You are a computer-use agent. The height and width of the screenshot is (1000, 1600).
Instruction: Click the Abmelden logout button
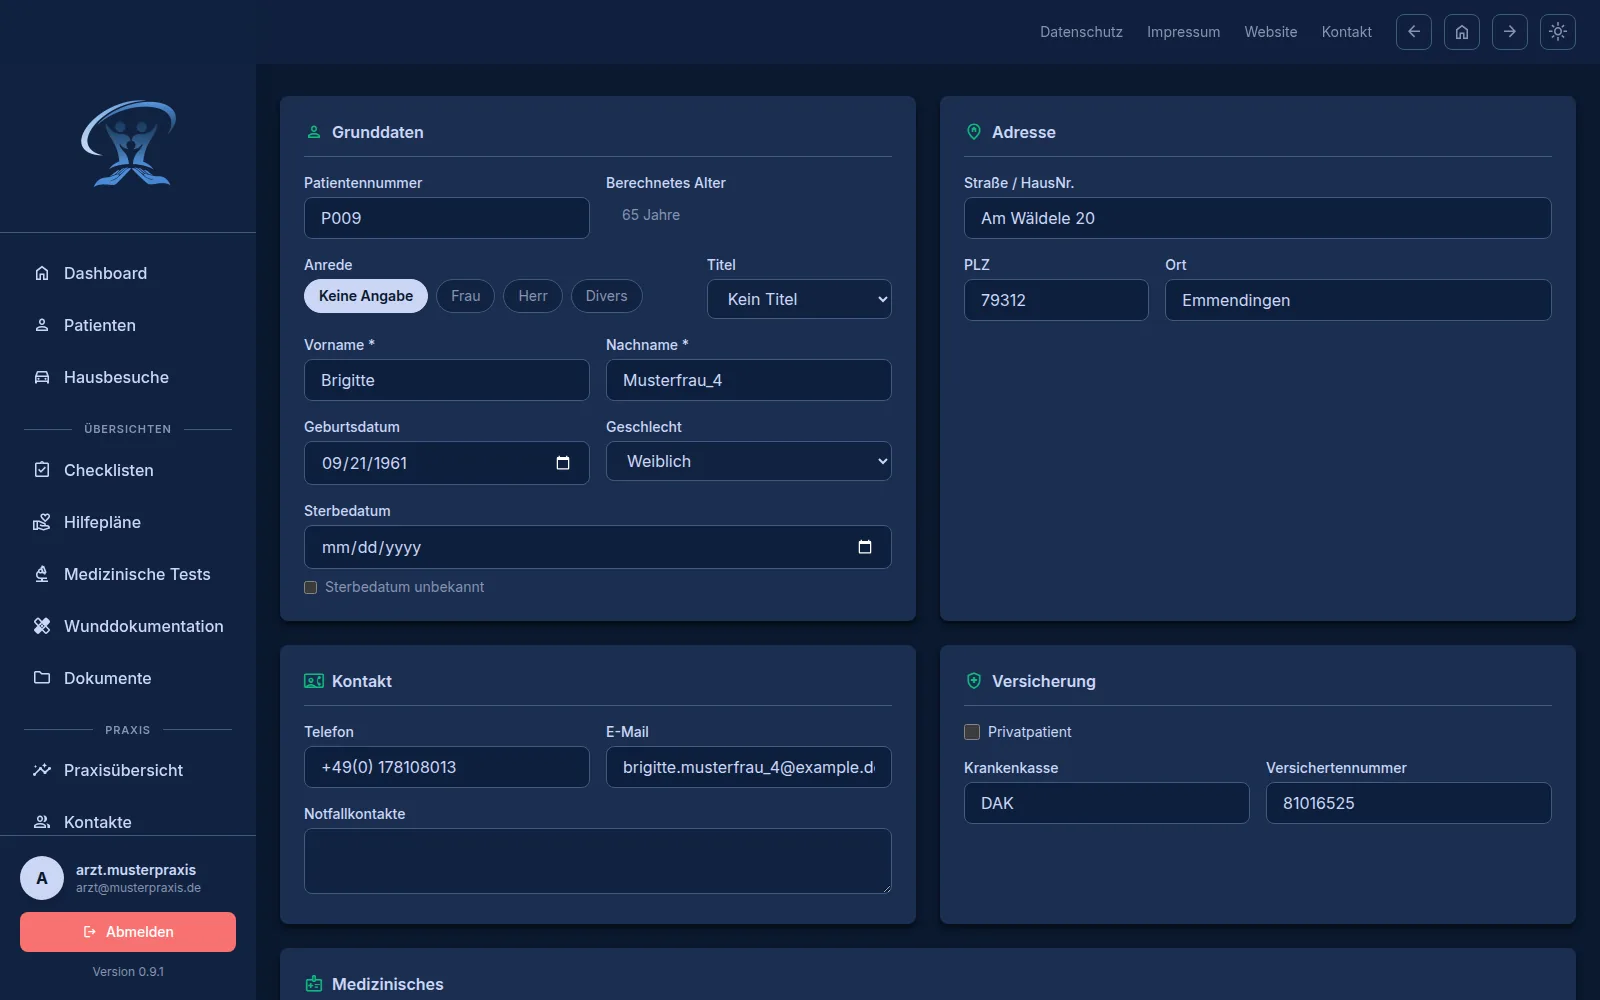(128, 932)
